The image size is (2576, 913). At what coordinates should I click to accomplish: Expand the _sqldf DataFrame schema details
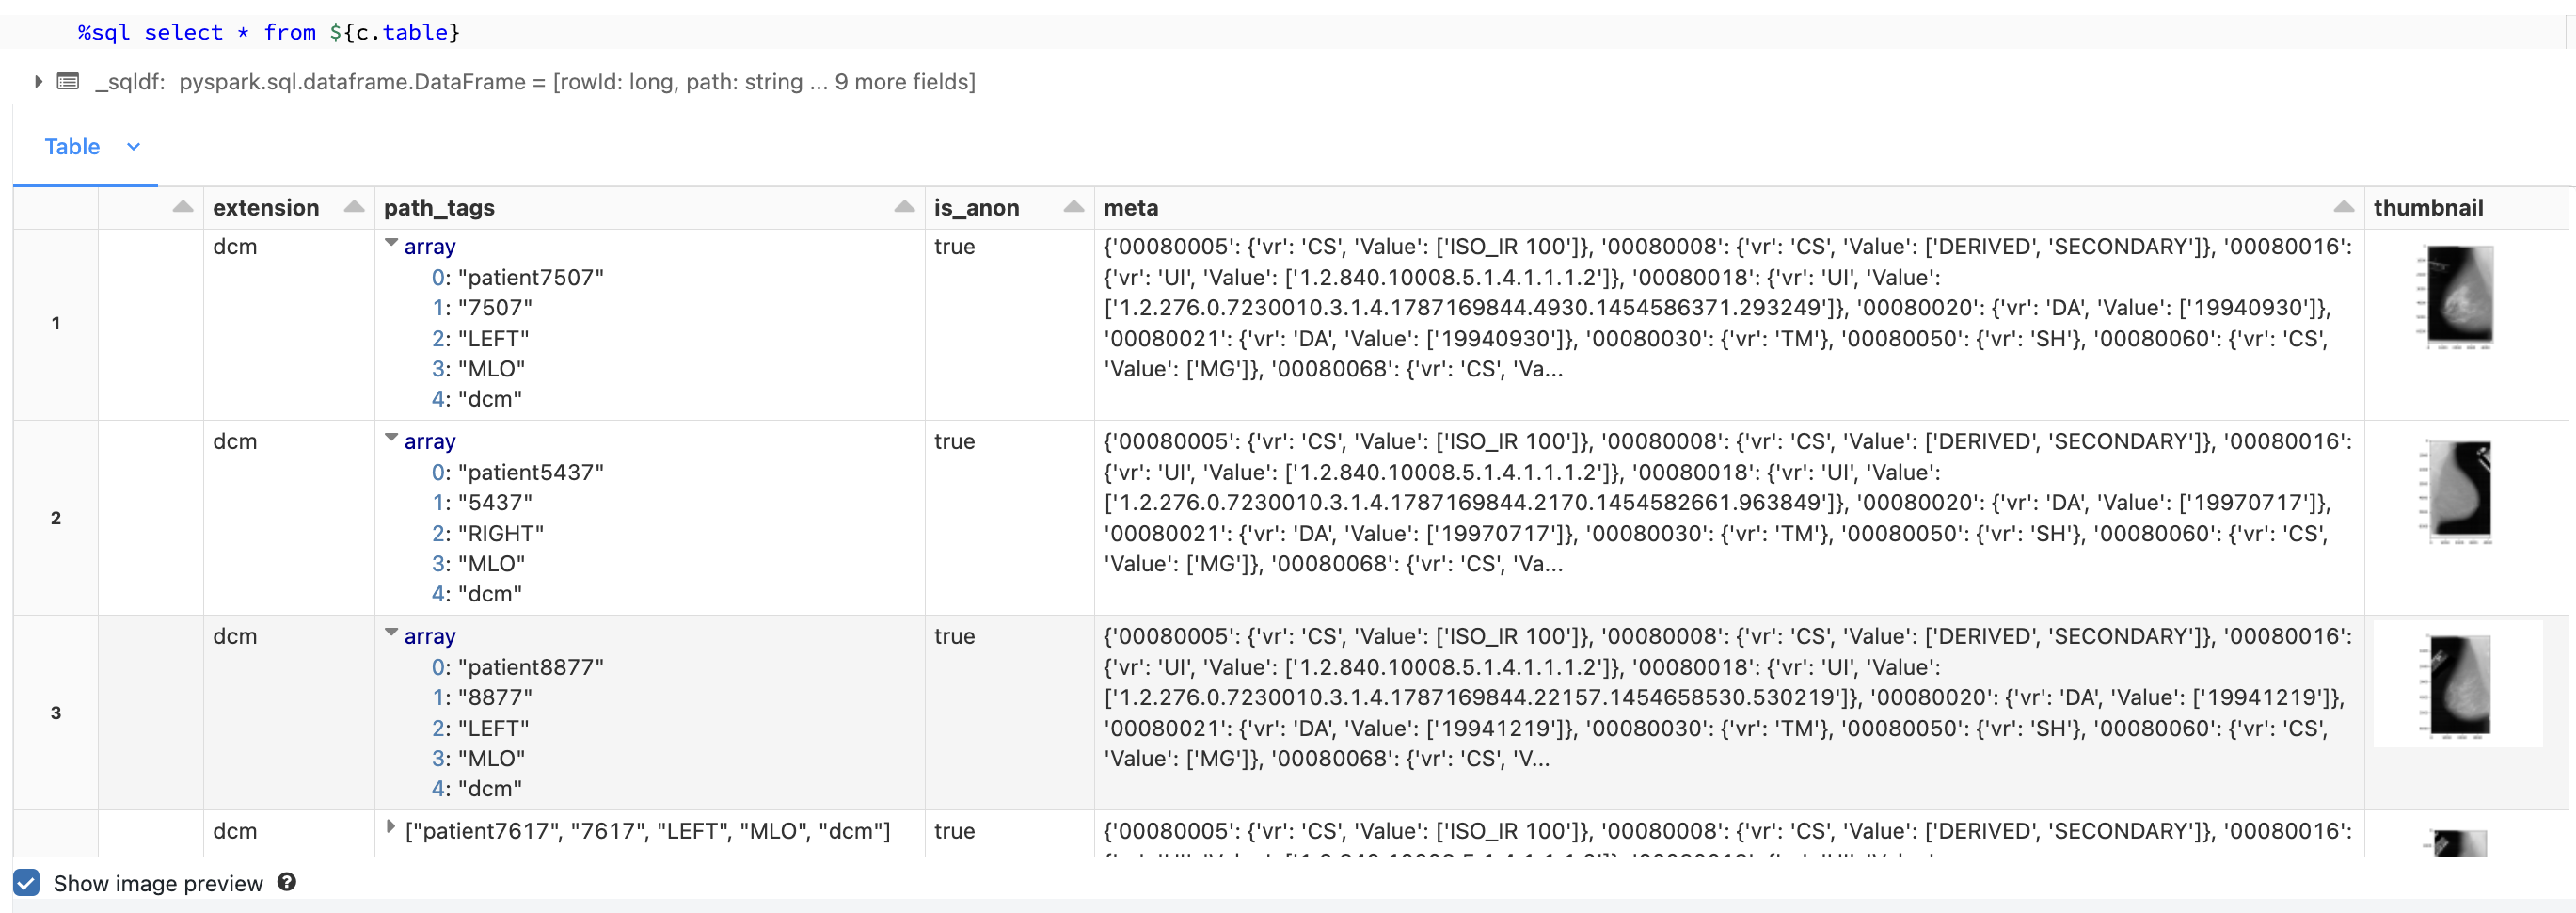tap(38, 81)
